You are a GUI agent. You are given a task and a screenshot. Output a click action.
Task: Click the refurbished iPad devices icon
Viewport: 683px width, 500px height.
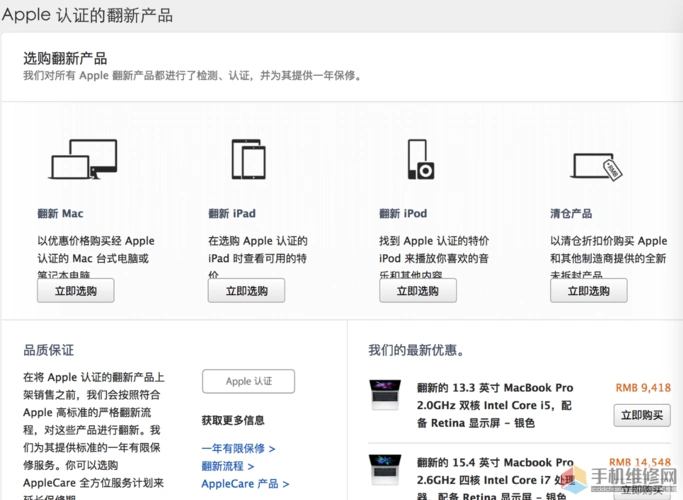248,159
